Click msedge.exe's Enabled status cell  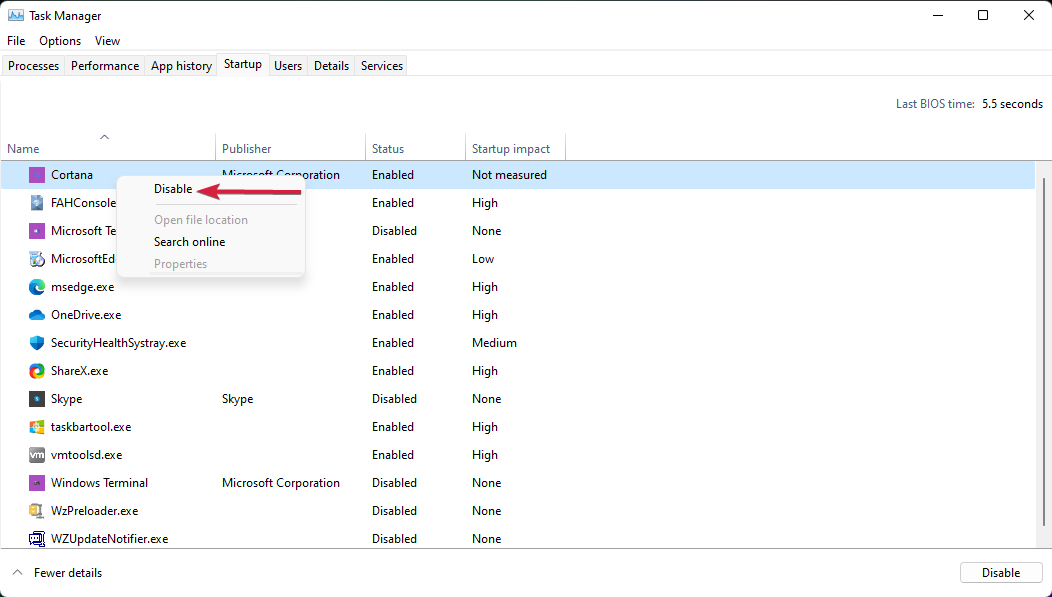click(393, 287)
